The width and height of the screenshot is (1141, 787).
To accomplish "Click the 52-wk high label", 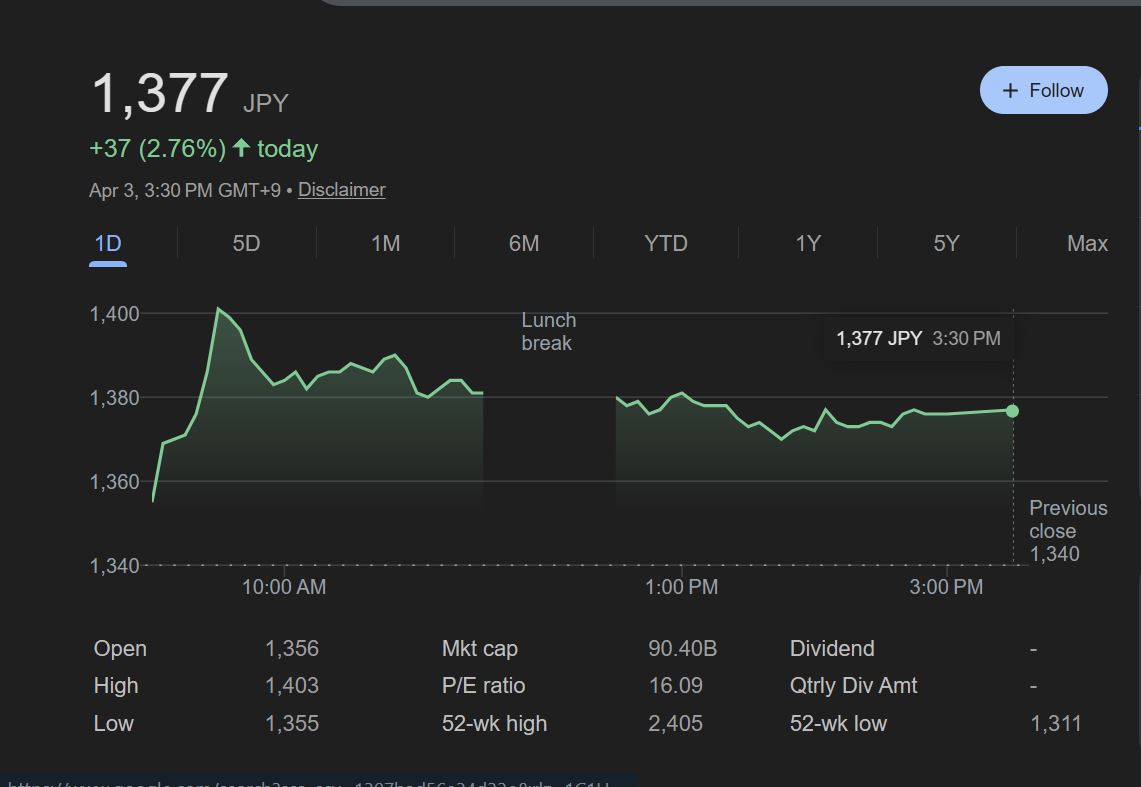I will coord(494,724).
